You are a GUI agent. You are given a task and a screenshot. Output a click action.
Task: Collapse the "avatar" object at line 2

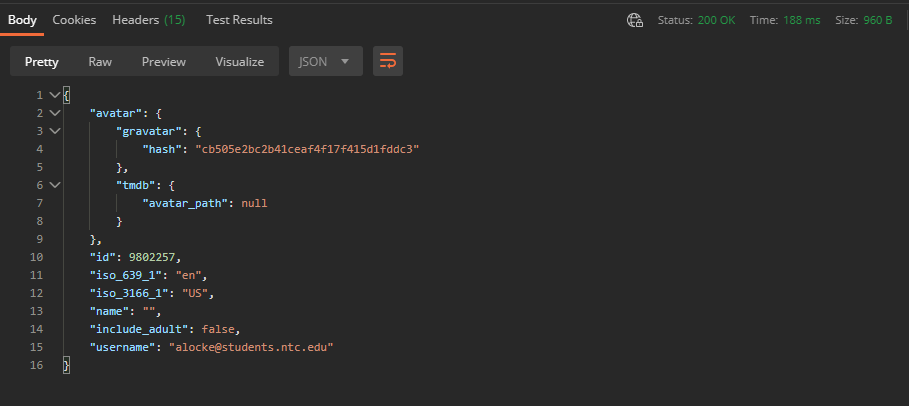(55, 113)
